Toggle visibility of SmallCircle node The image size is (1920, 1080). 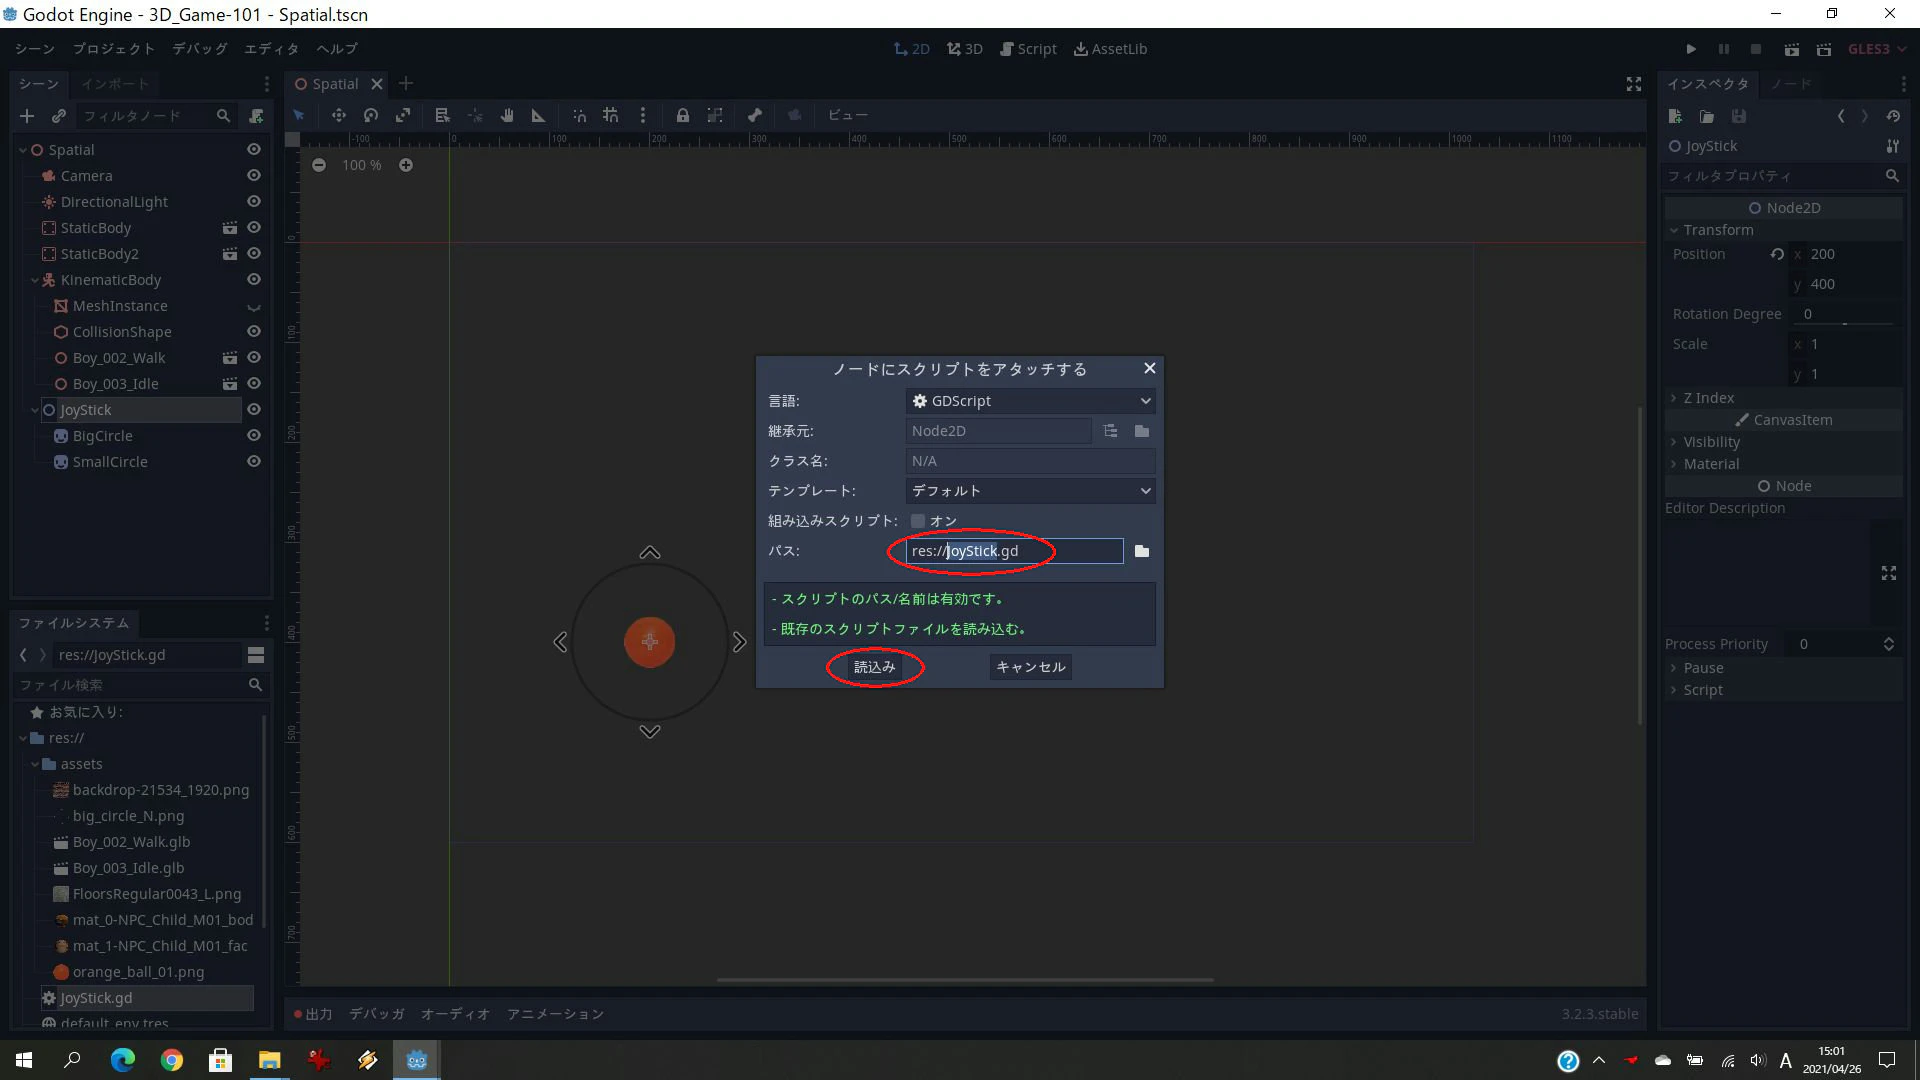coord(254,461)
